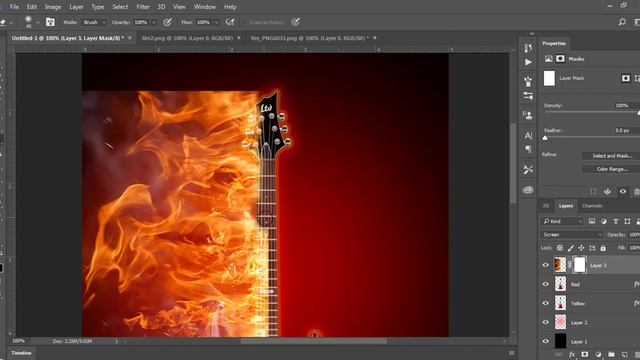The width and height of the screenshot is (640, 360).
Task: Load selection from mask icon
Action: tap(593, 191)
